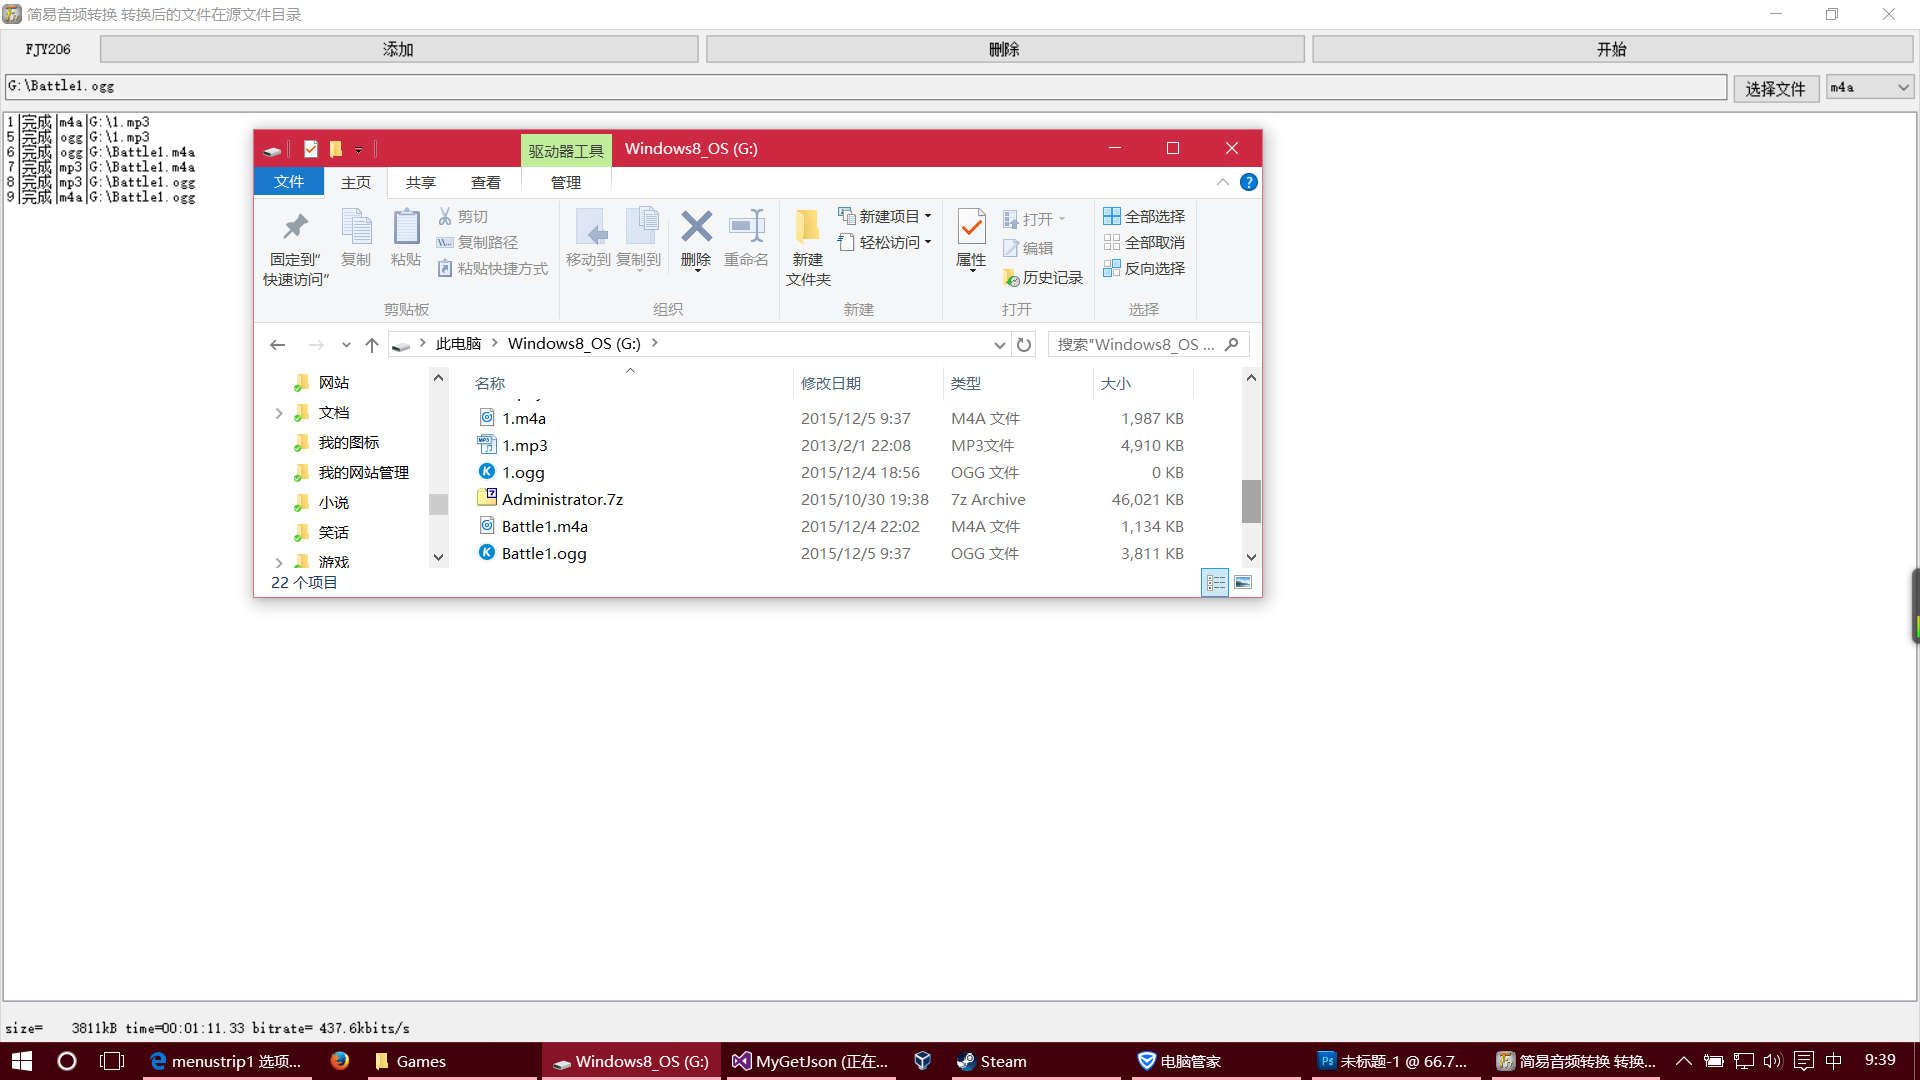Expand the 文档 folder tree node
This screenshot has width=1920, height=1080.
point(279,413)
